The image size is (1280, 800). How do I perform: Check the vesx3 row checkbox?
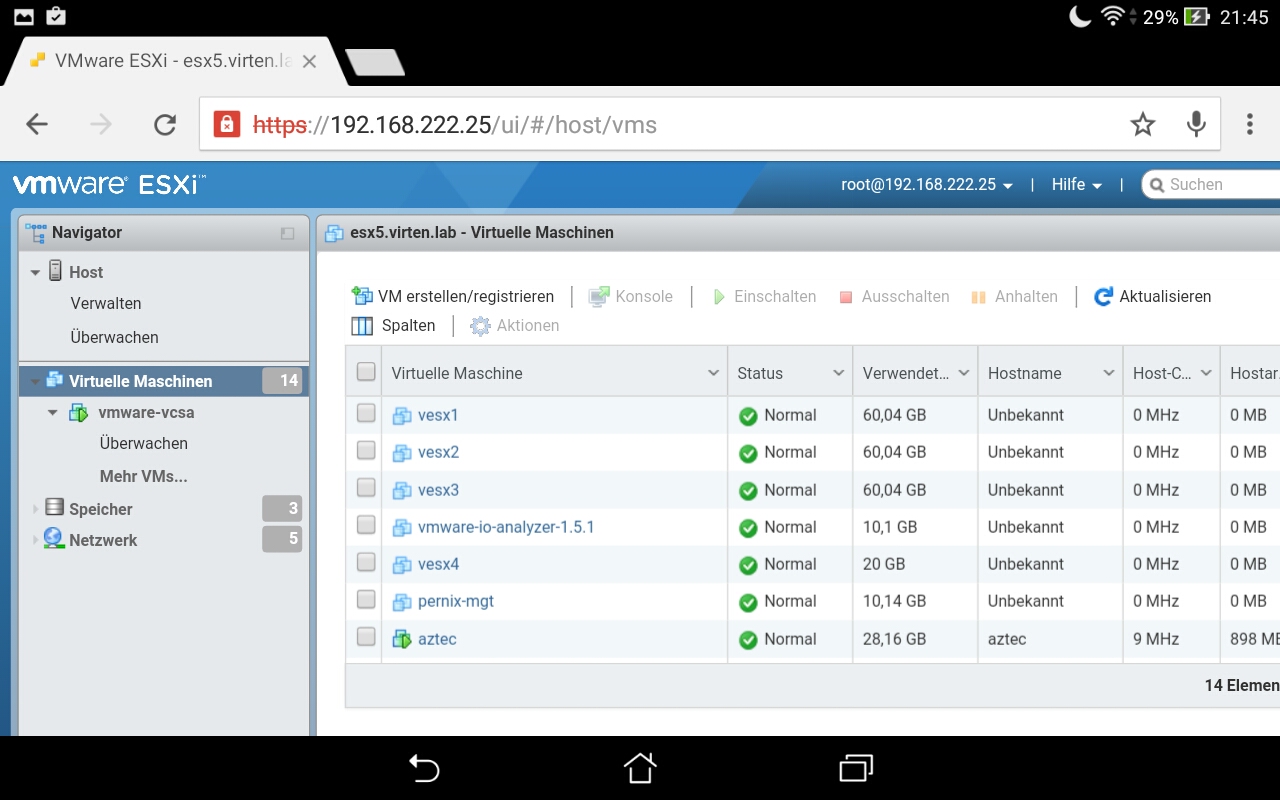(x=366, y=488)
